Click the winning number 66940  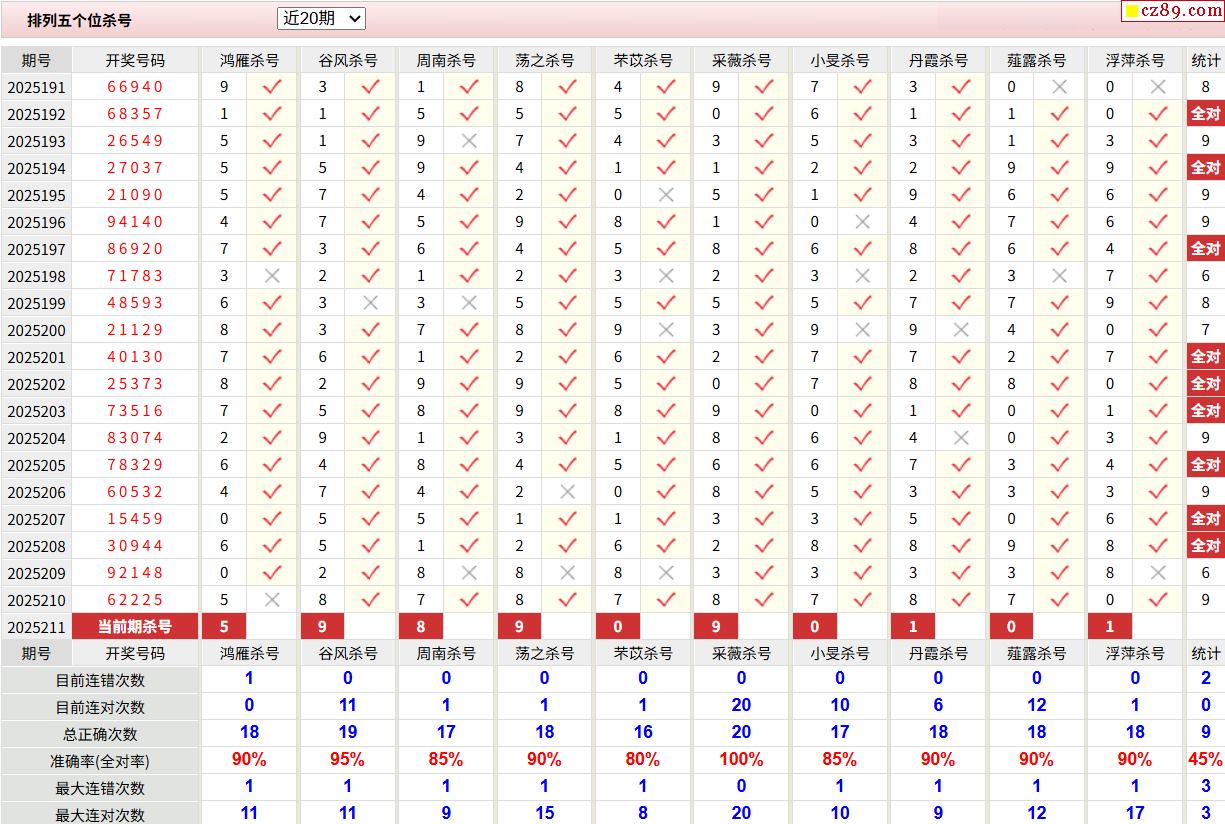135,87
